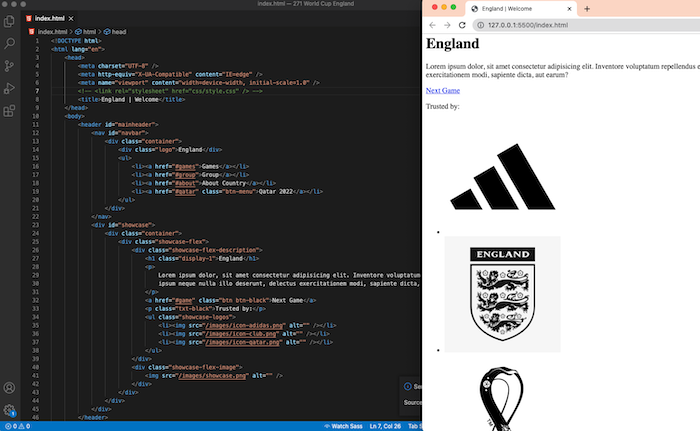Reload the browser page

[462, 25]
